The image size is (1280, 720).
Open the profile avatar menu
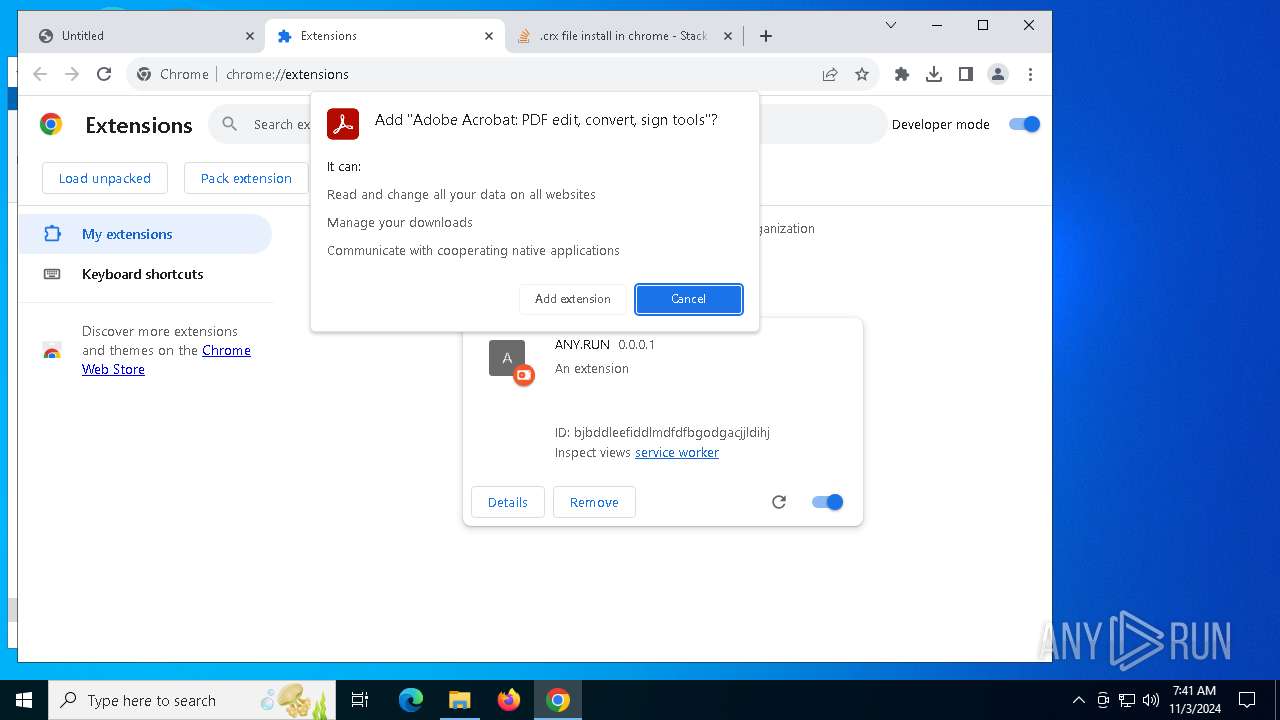(998, 74)
